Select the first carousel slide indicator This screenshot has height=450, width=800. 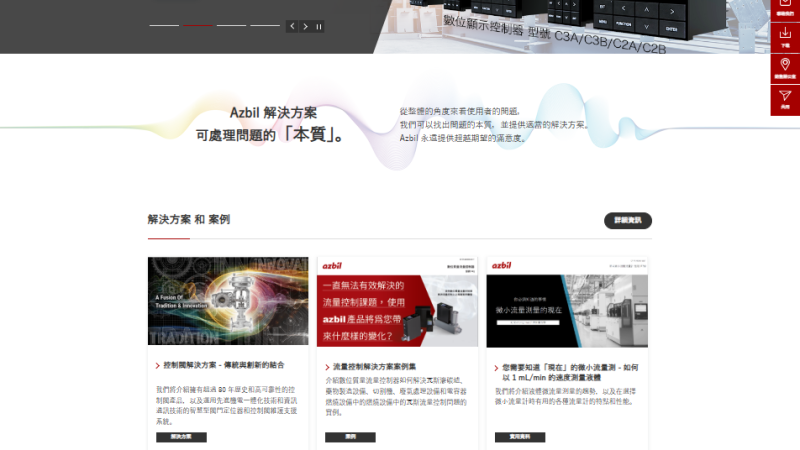tap(164, 25)
